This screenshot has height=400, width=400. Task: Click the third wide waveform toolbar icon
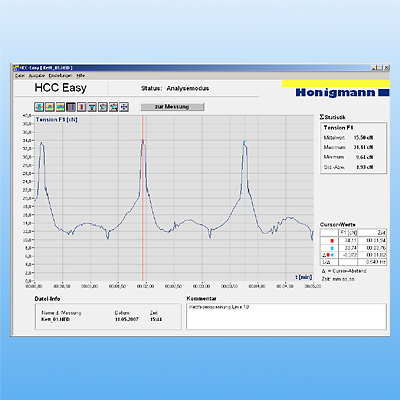click(60, 107)
